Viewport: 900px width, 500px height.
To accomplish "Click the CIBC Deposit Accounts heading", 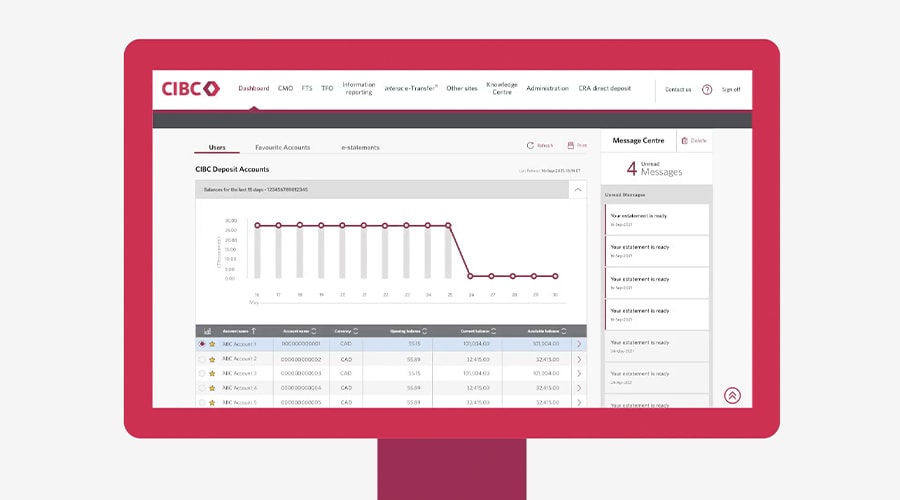I will [232, 169].
